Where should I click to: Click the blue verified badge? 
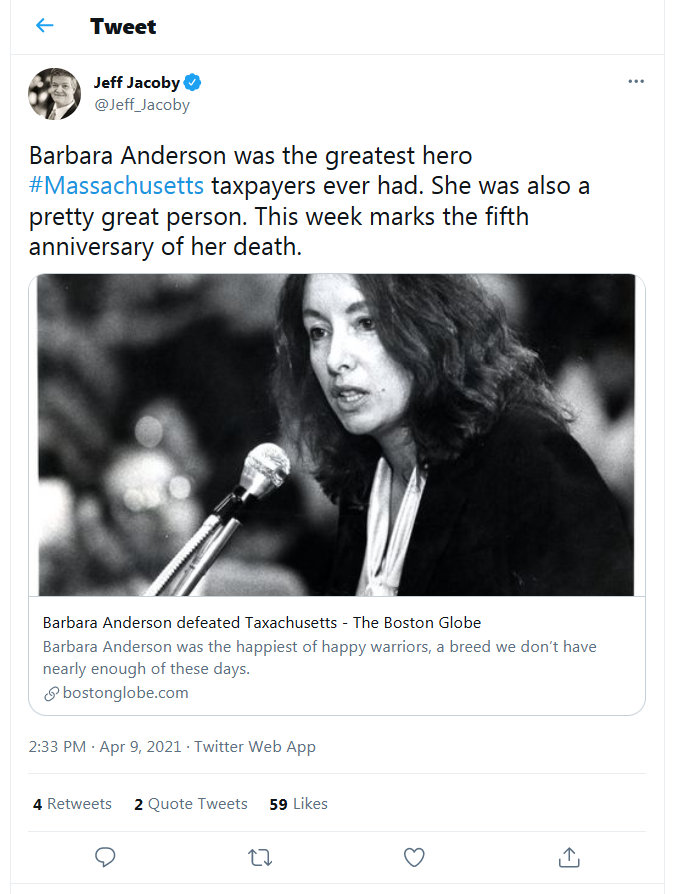point(193,83)
